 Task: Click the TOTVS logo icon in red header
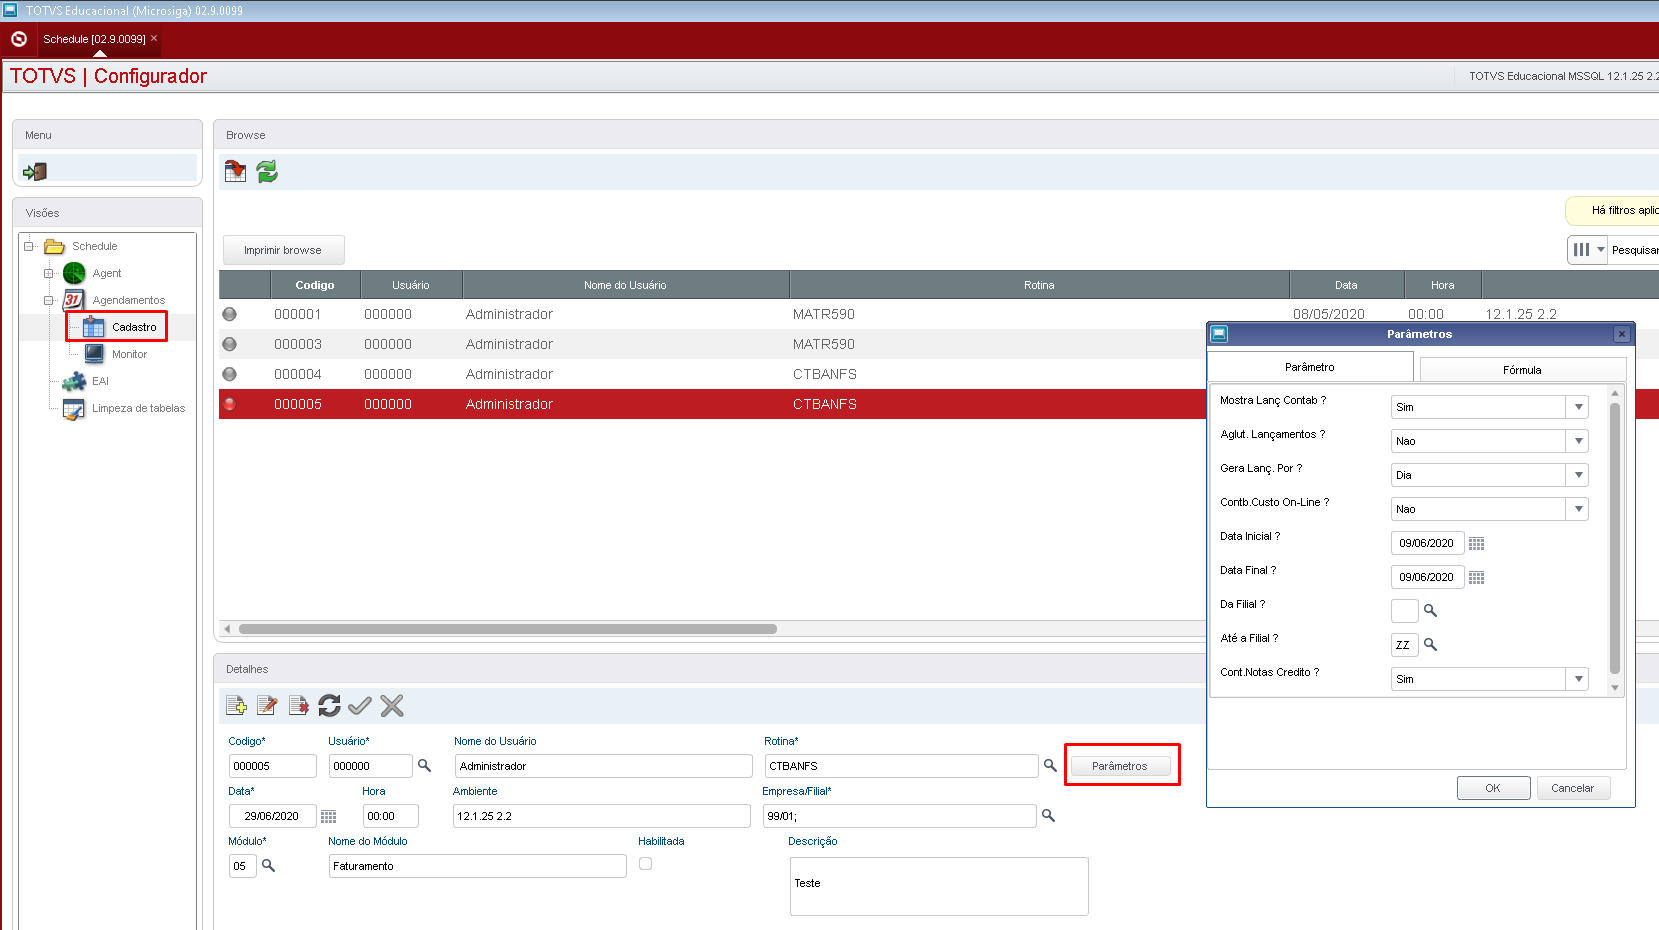(x=19, y=39)
